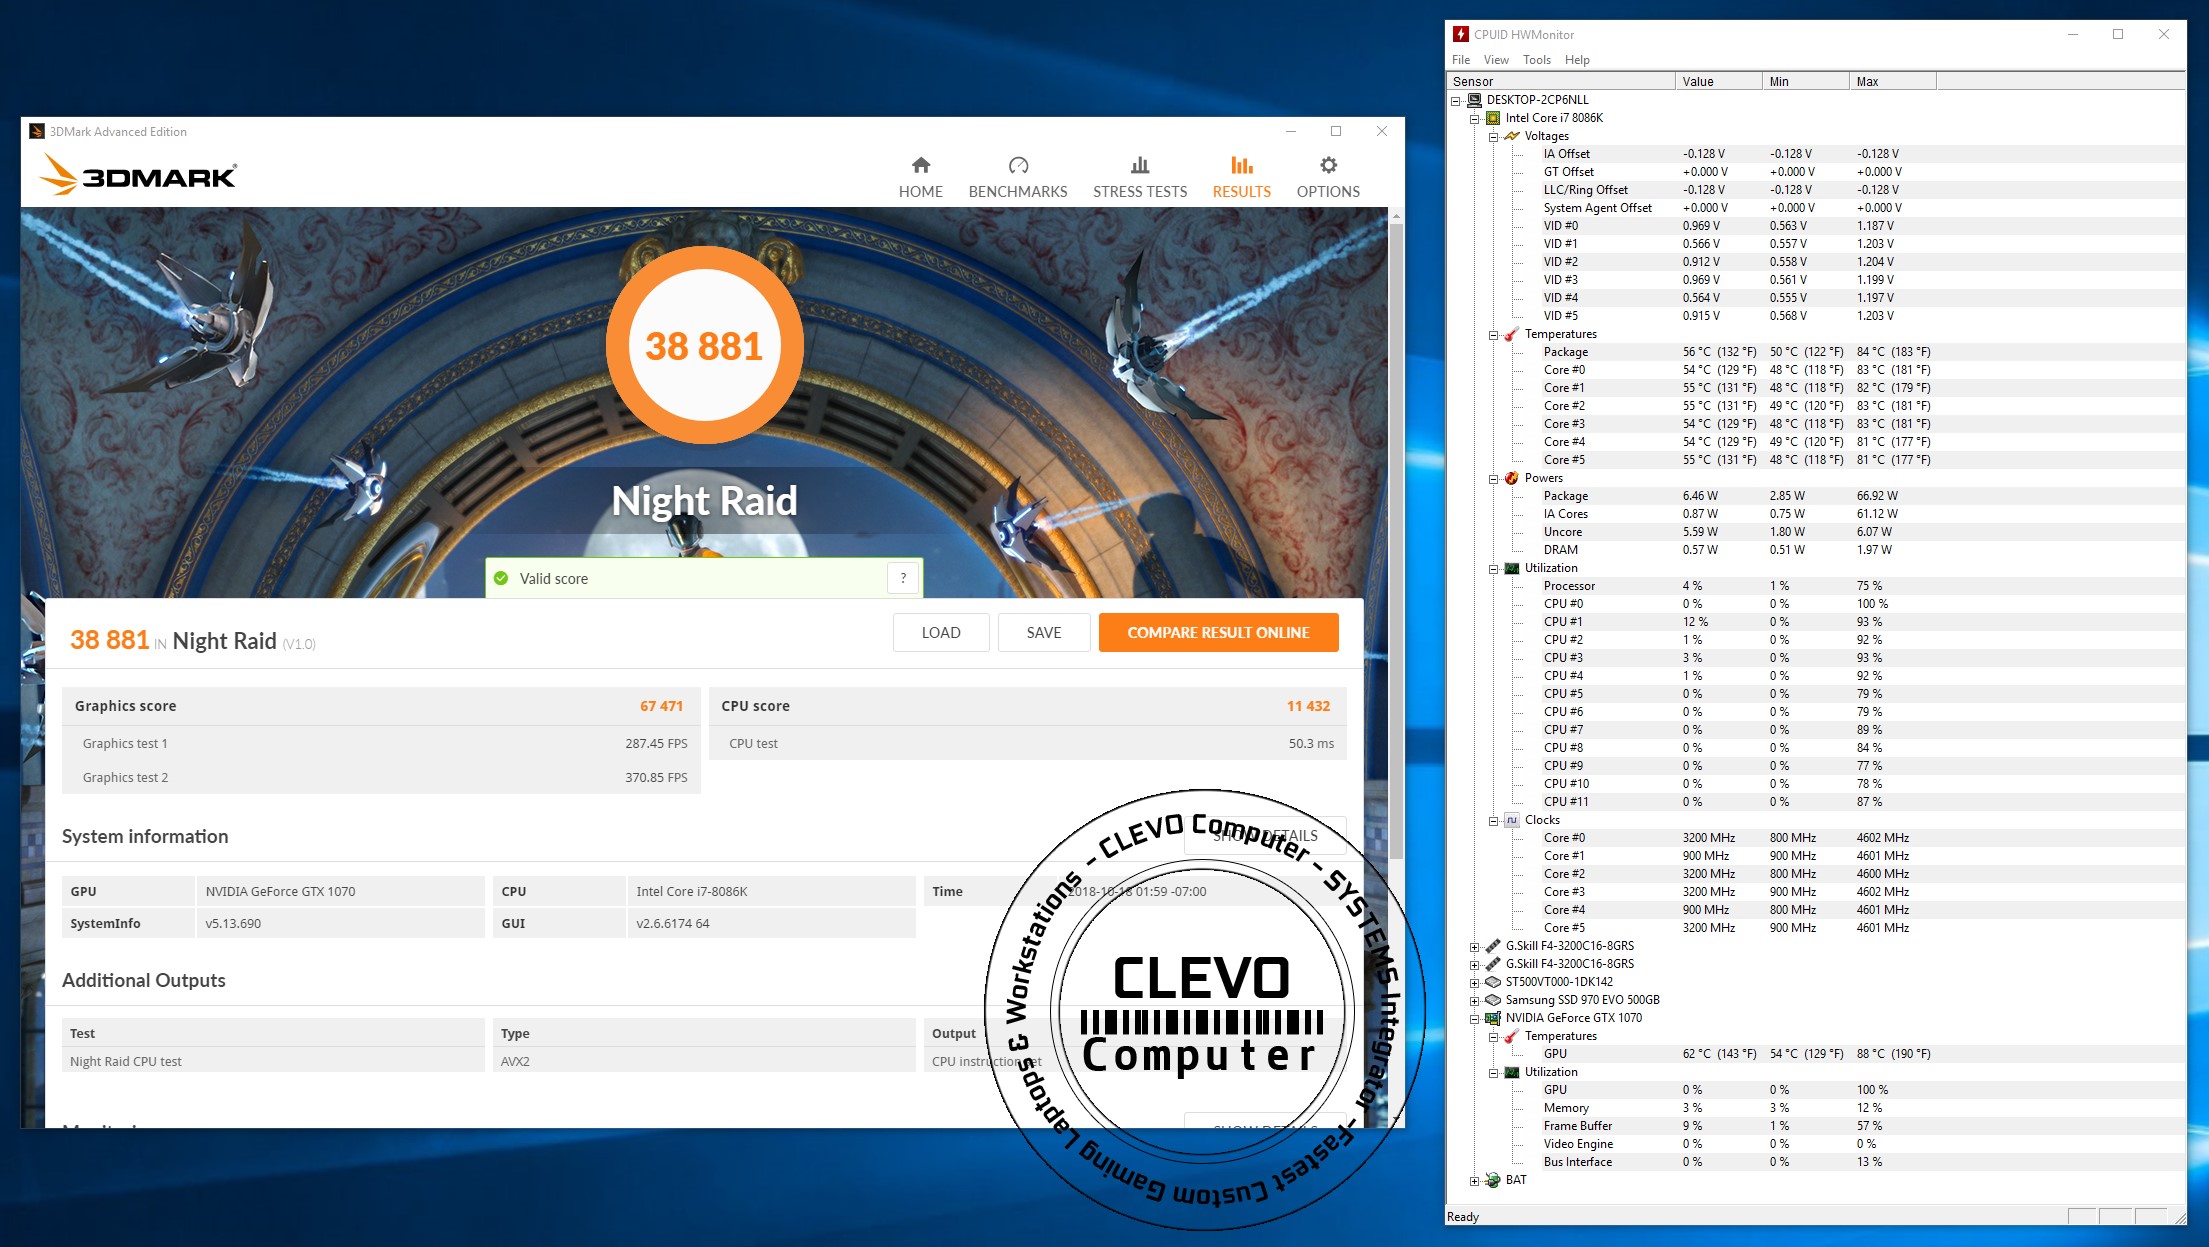Open the 3DMark HOME icon
Image resolution: width=2209 pixels, height=1247 pixels.
pos(920,165)
